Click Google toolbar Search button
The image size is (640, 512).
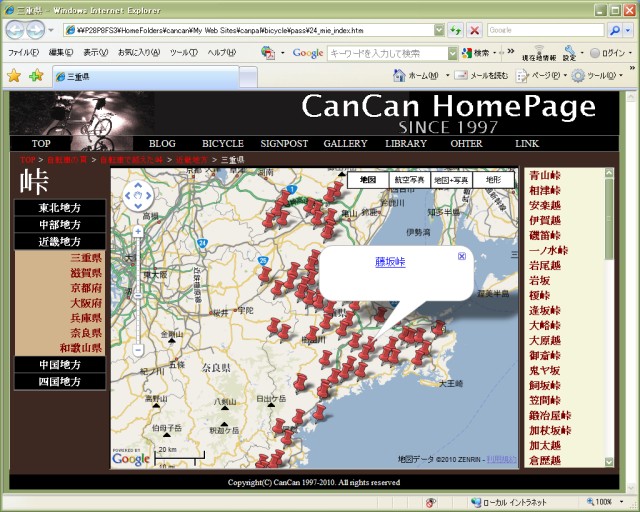pos(476,53)
